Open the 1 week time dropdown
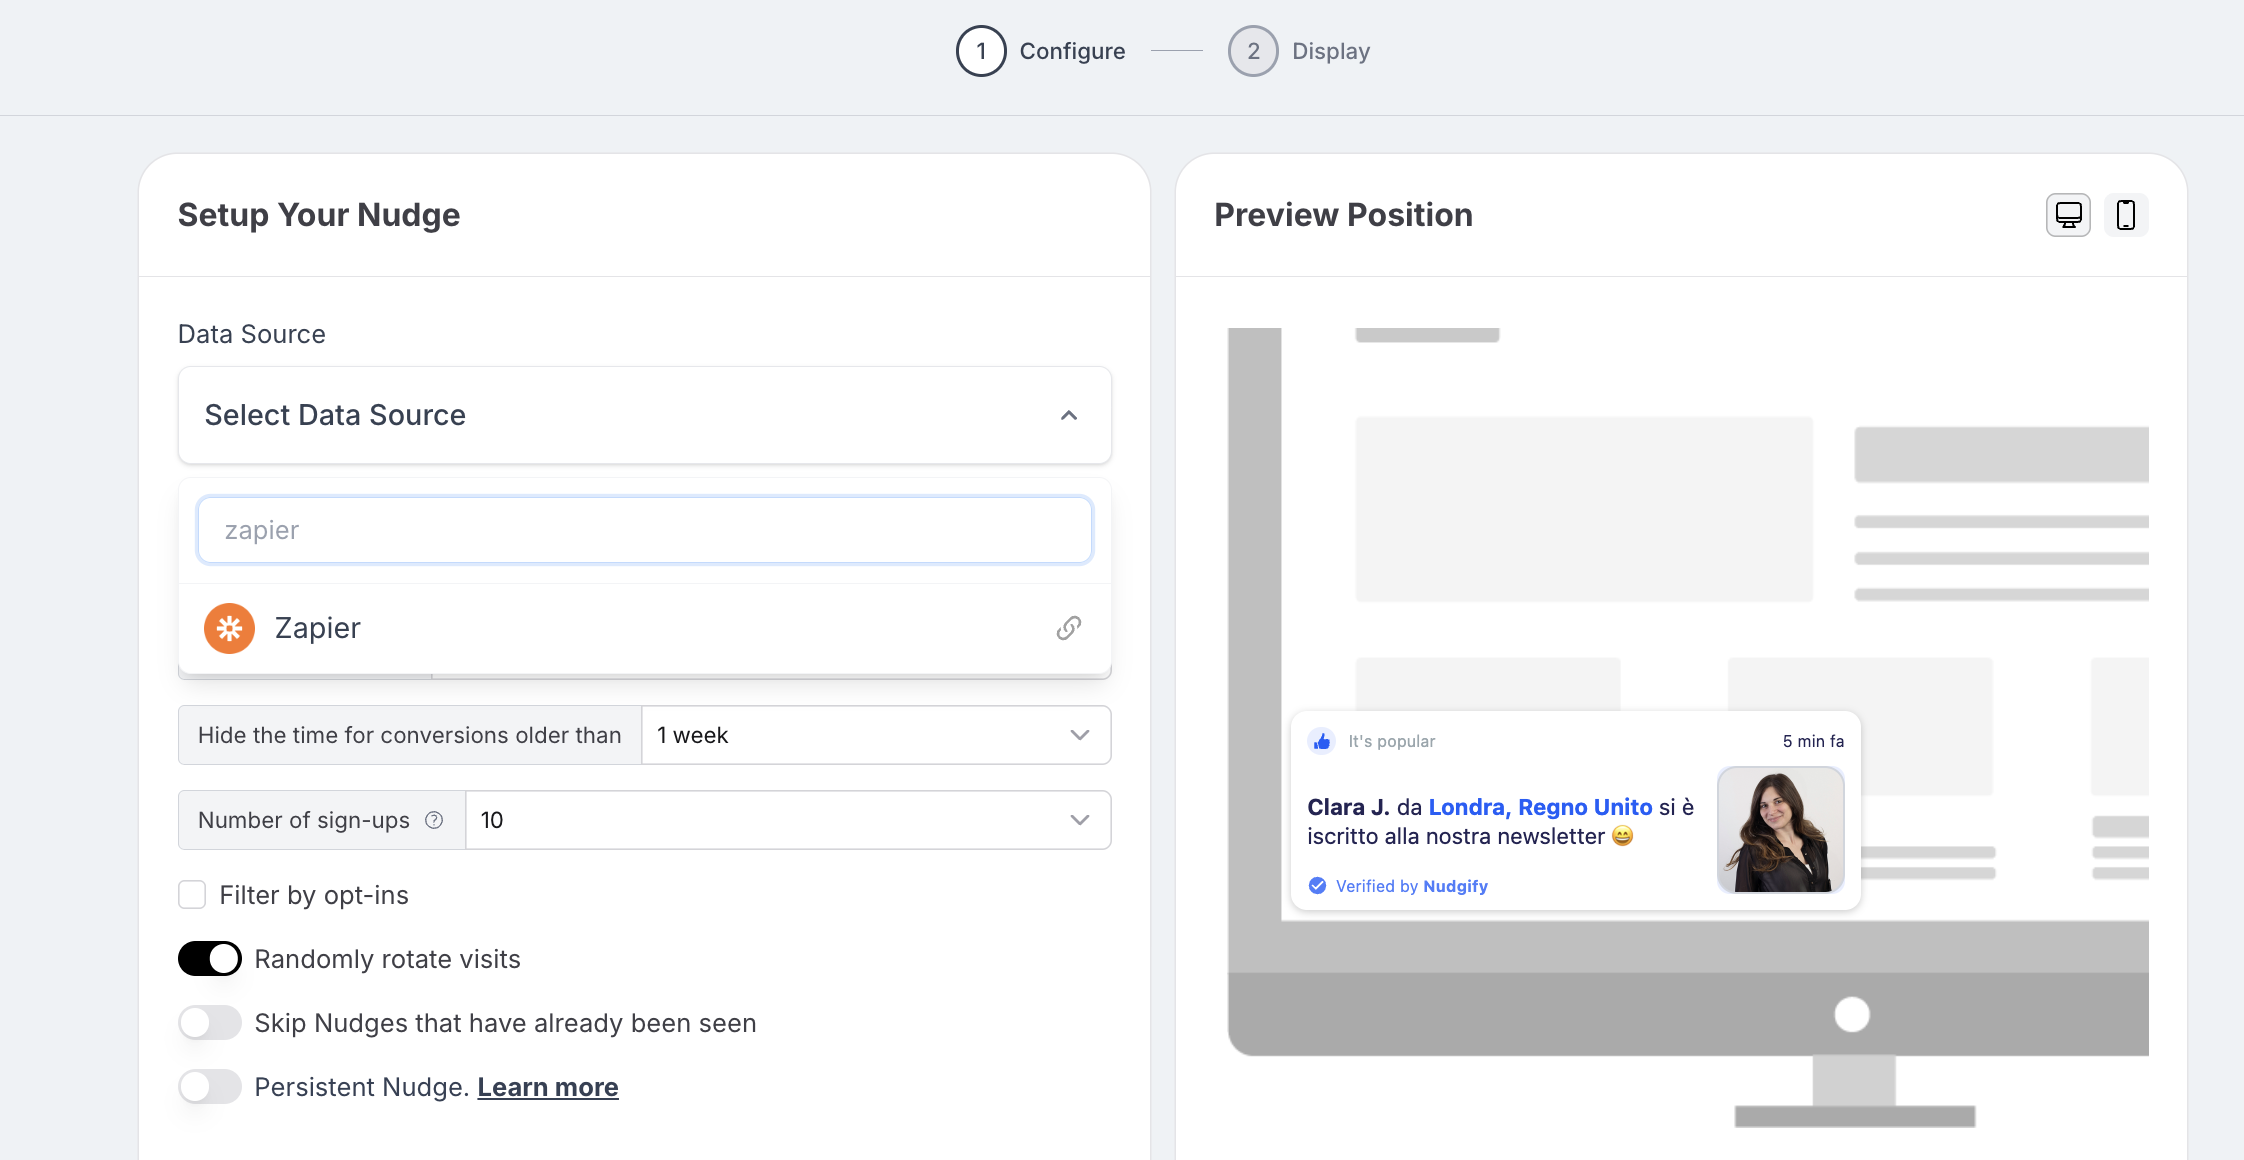This screenshot has width=2244, height=1160. click(875, 735)
